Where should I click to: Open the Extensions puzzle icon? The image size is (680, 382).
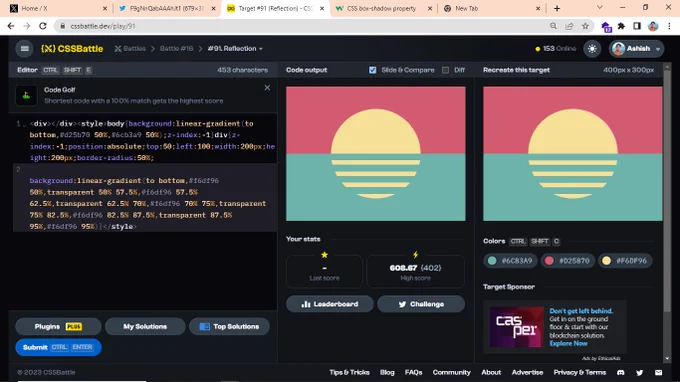[x=621, y=26]
